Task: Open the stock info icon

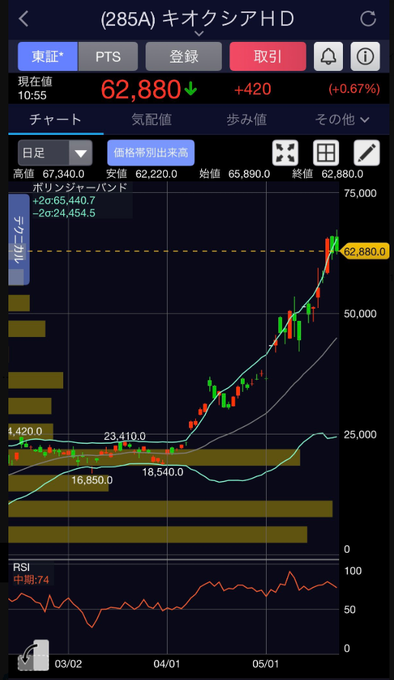Action: pyautogui.click(x=365, y=56)
